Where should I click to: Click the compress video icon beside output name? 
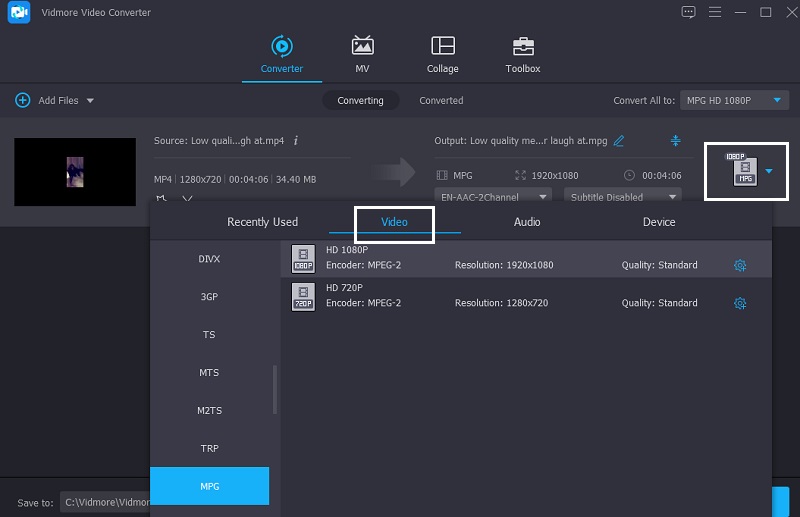click(x=676, y=141)
